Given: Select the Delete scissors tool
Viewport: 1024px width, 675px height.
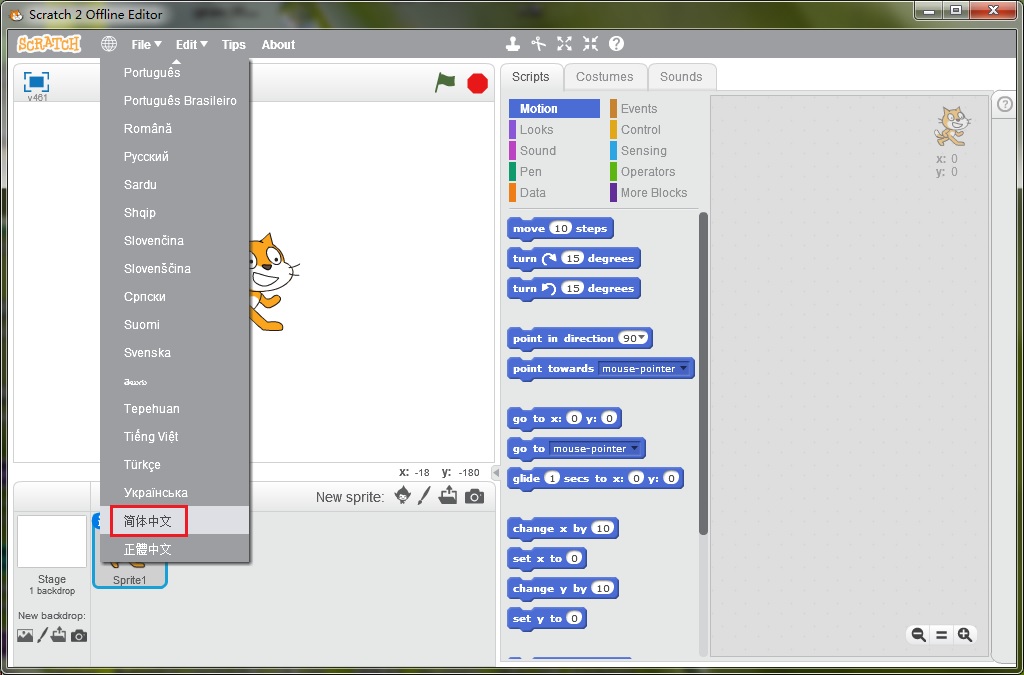Looking at the screenshot, I should 538,44.
